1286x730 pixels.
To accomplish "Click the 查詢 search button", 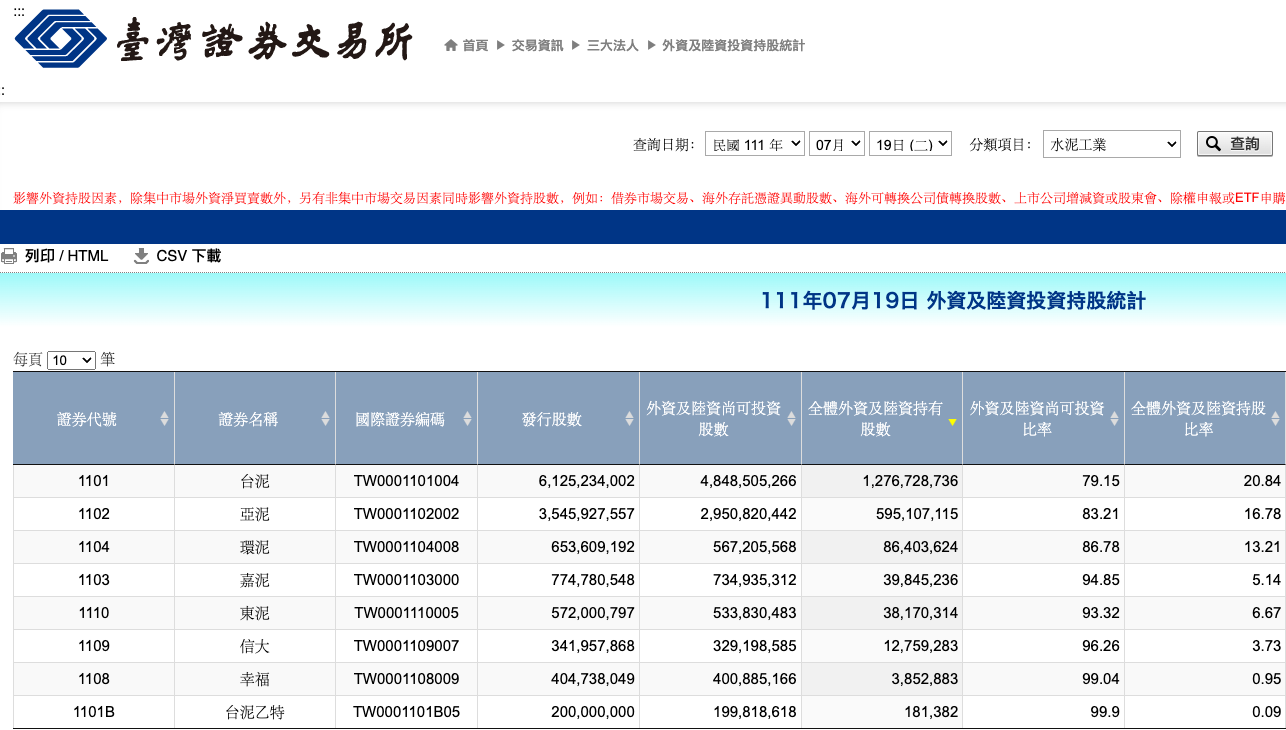I will (1235, 144).
